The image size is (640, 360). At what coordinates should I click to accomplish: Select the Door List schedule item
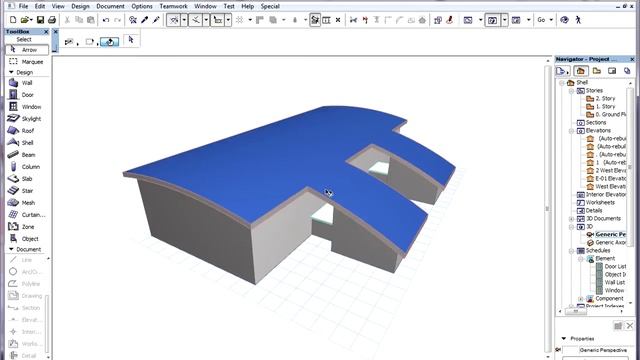coord(611,267)
